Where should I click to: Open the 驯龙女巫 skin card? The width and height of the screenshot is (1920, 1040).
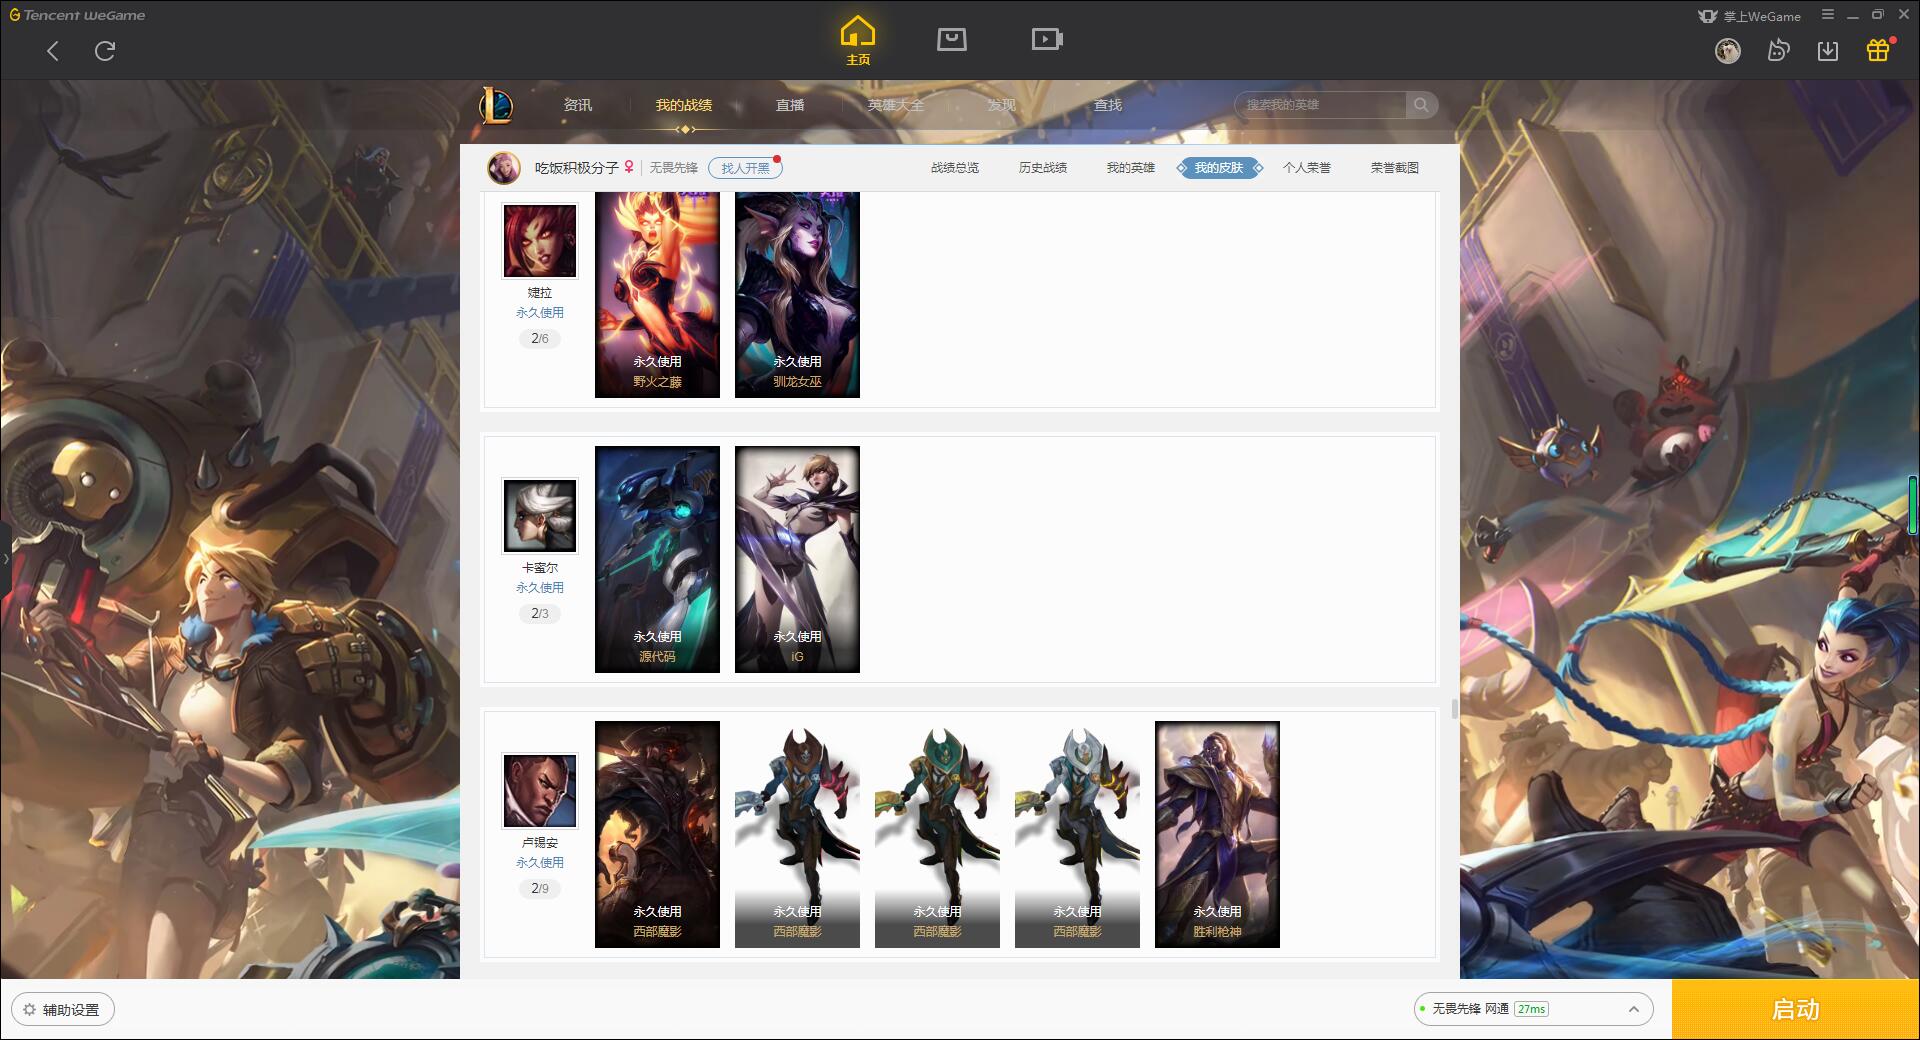[x=797, y=295]
